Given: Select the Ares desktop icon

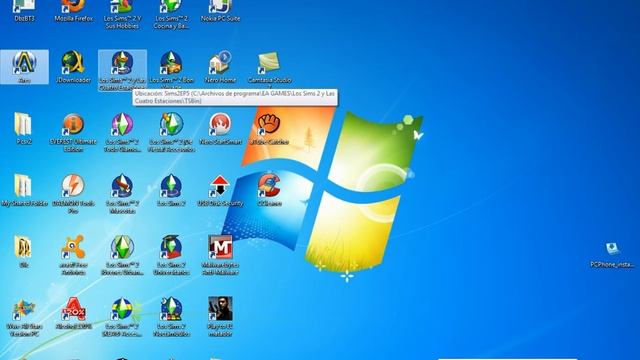Looking at the screenshot, I should pyautogui.click(x=24, y=67).
